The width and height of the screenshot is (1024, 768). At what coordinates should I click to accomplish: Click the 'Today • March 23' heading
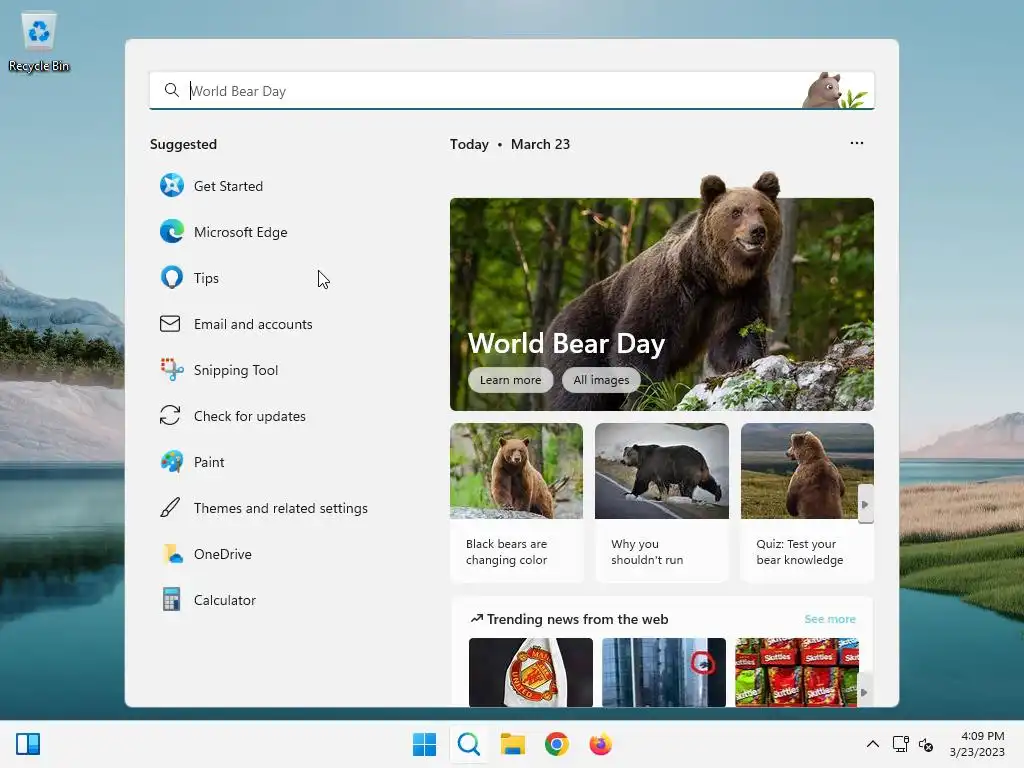509,144
